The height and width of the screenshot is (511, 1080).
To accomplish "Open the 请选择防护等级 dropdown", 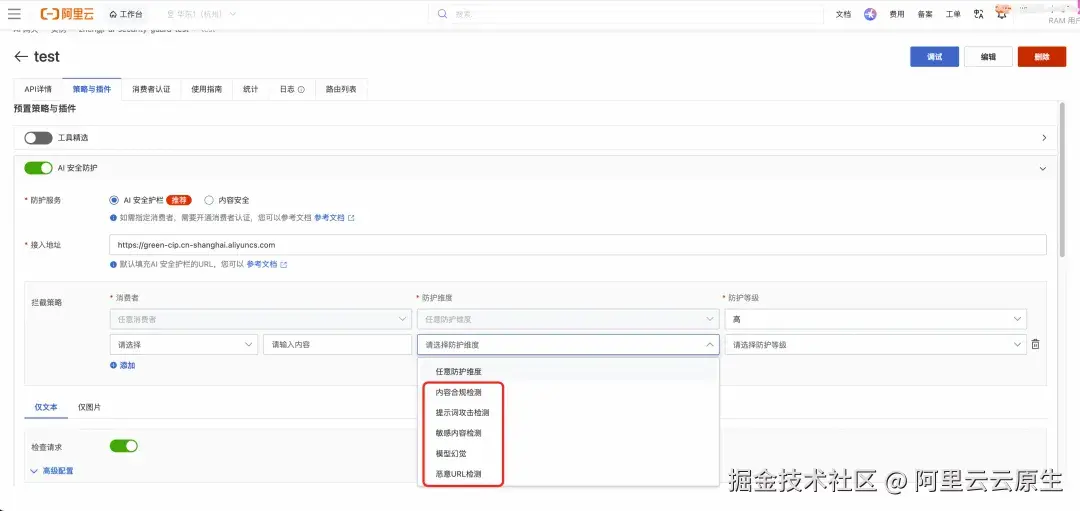I will [875, 344].
